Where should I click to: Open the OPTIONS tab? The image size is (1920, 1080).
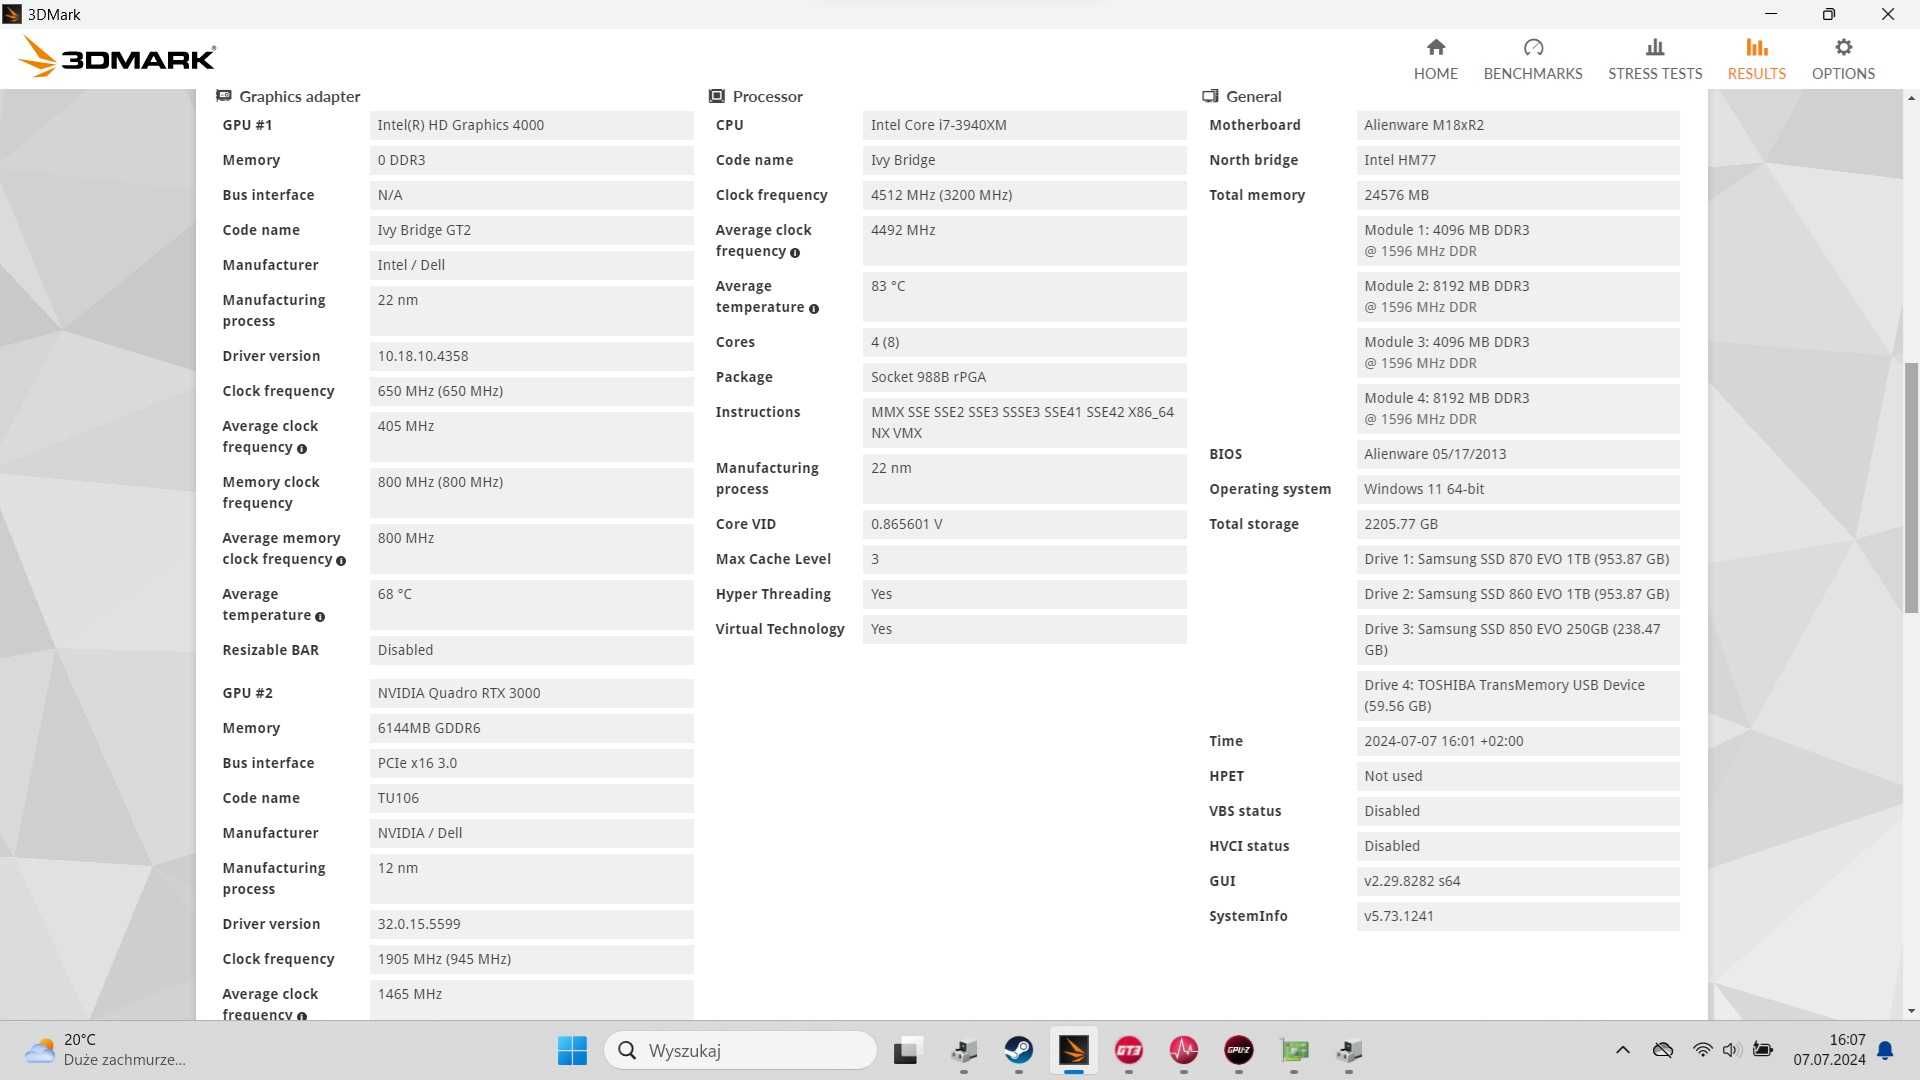coord(1842,59)
